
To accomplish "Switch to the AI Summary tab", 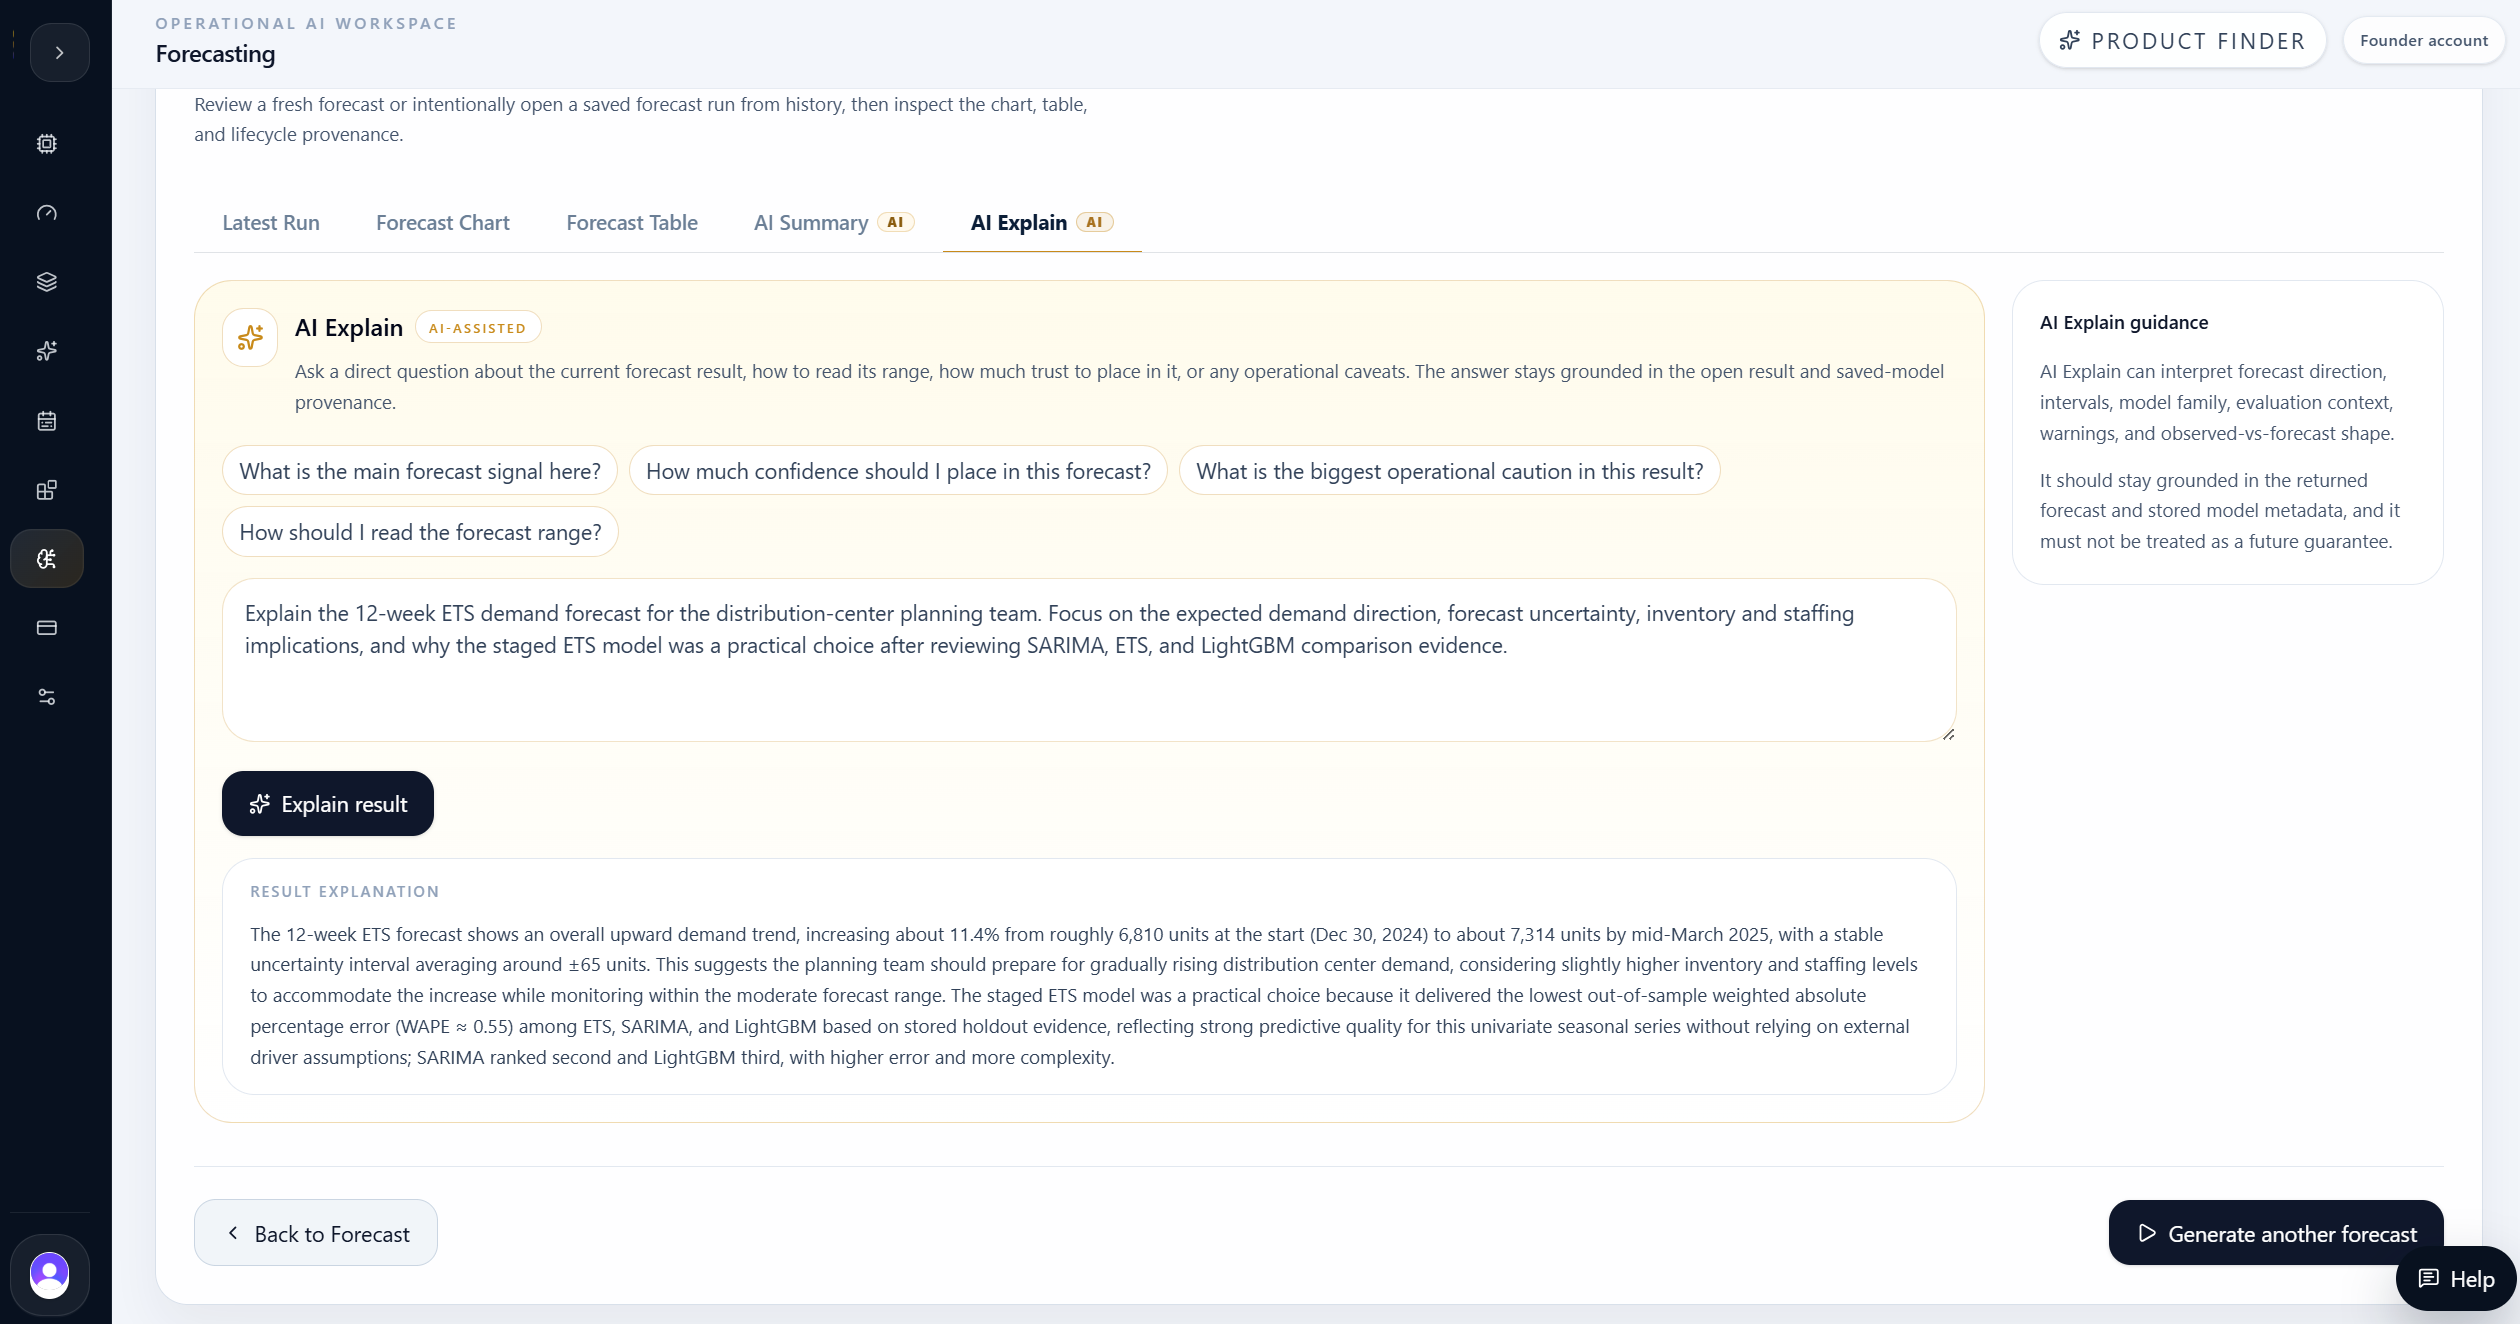I will point(834,223).
